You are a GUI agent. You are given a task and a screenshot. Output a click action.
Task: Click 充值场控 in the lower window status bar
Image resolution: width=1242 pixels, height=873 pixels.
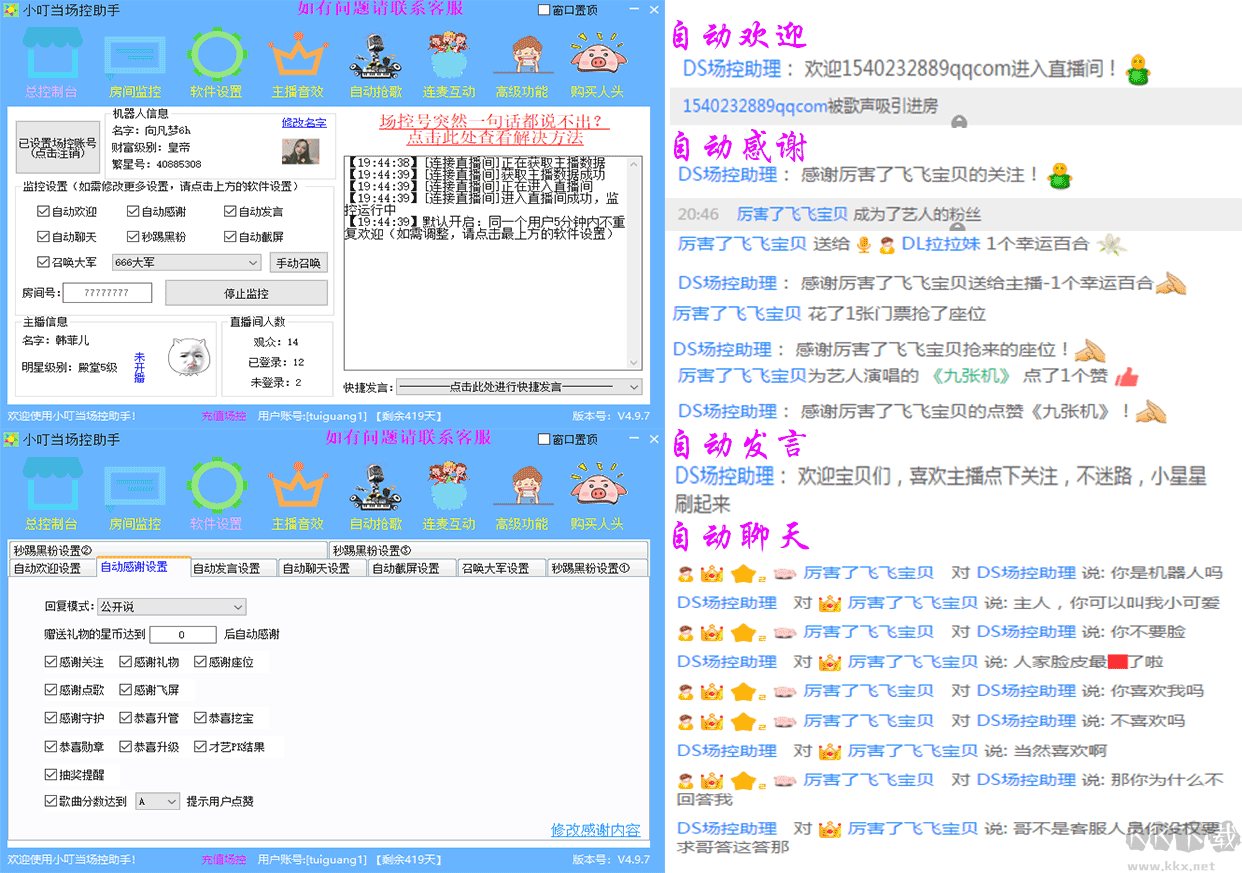tap(224, 859)
